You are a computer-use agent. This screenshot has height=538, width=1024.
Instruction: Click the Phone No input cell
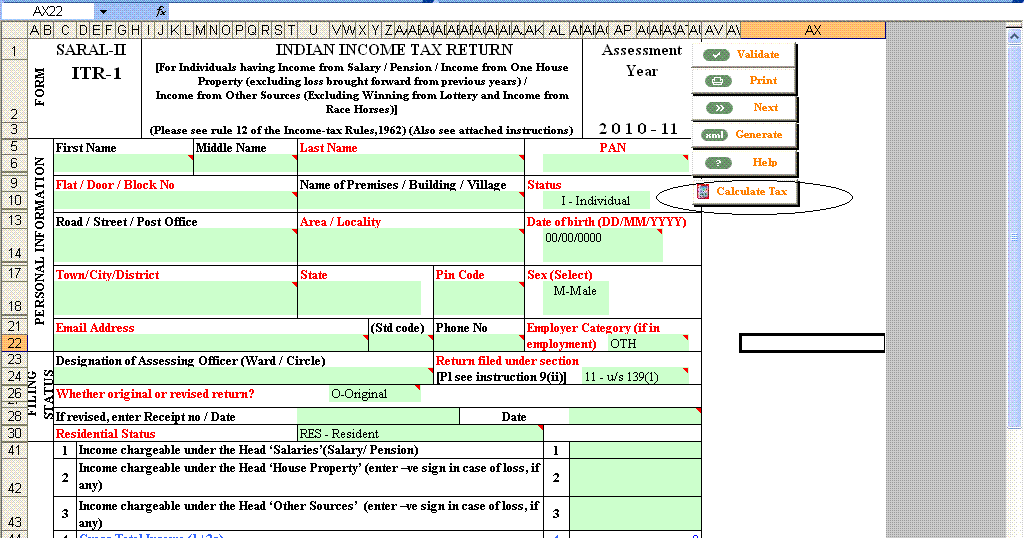479,342
